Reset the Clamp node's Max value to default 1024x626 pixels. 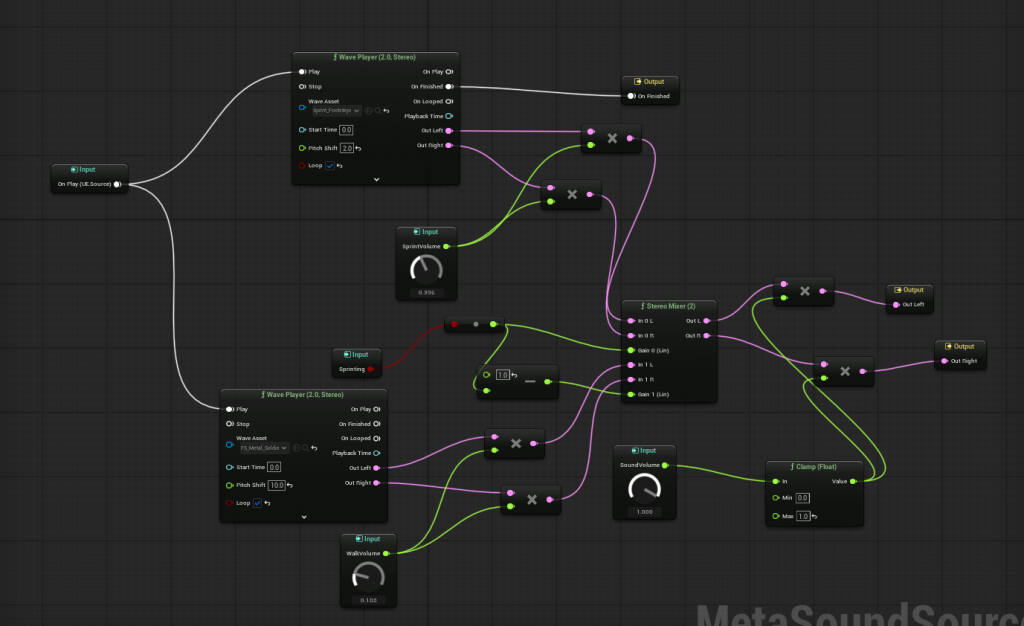[814, 517]
